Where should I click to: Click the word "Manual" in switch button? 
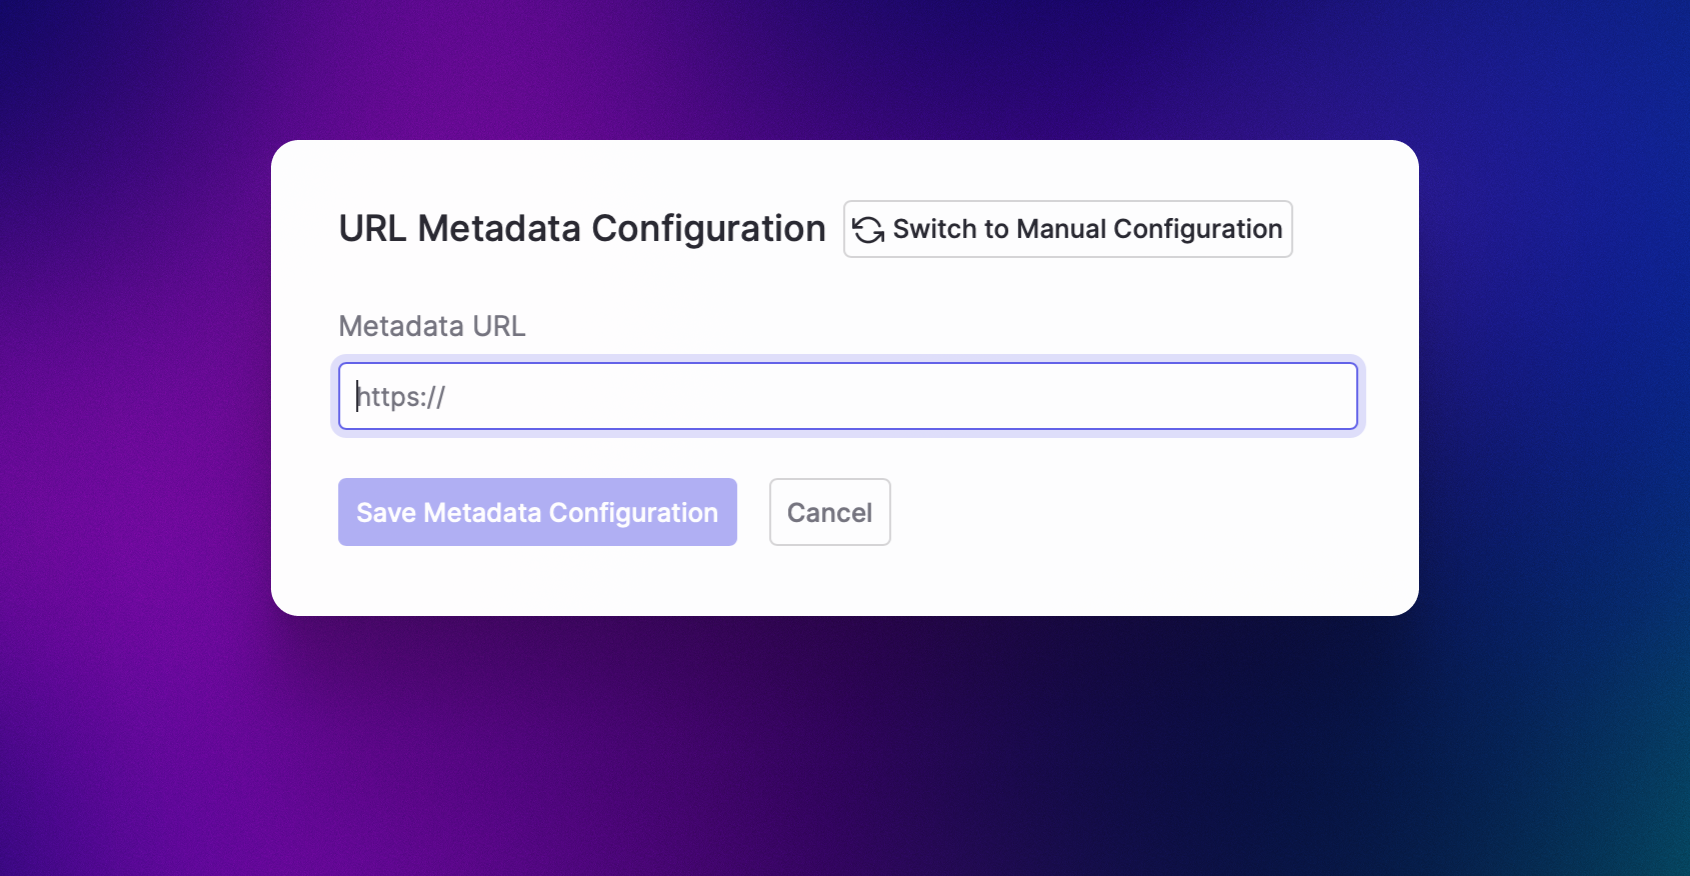tap(1061, 229)
